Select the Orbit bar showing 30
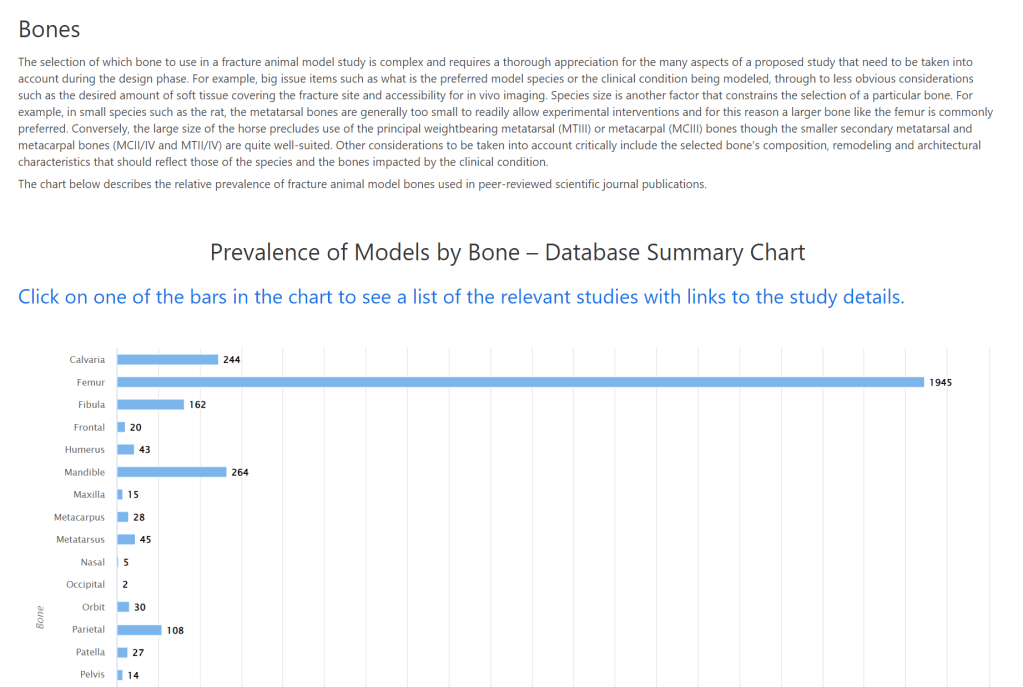This screenshot has width=1023, height=687. tap(123, 607)
